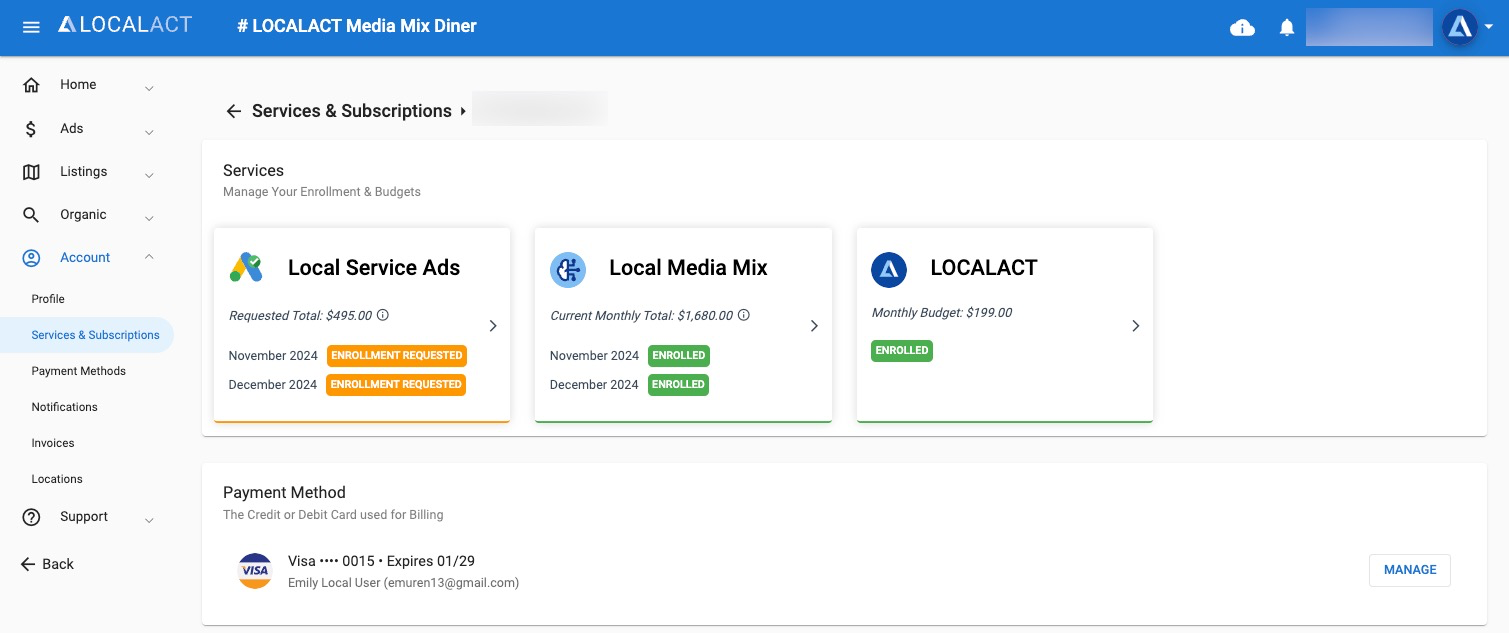Open the notifications bell

tap(1287, 28)
